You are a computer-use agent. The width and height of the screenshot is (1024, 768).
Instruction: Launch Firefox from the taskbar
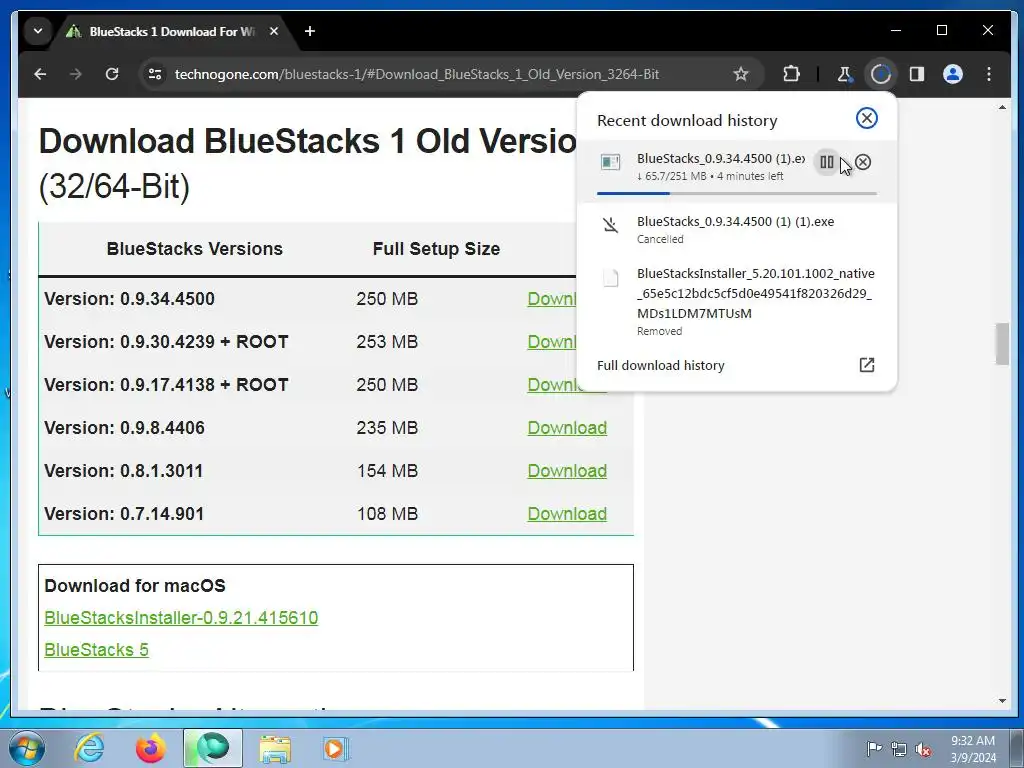pyautogui.click(x=150, y=748)
